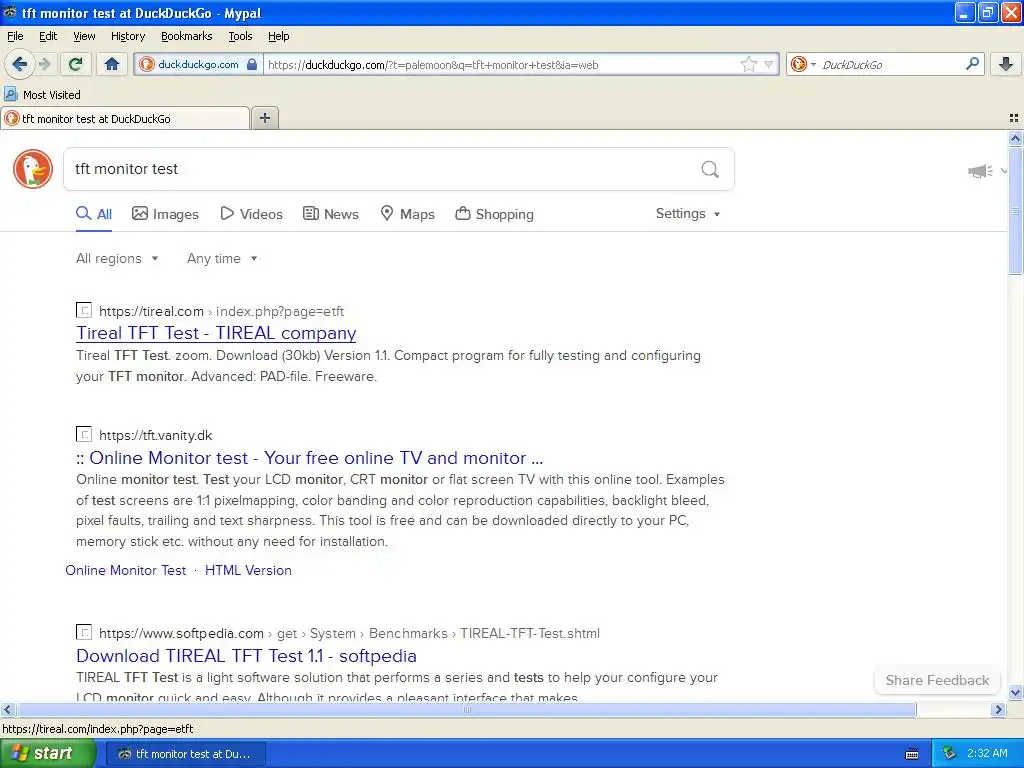Screen dimensions: 1024x768
Task: Open Tireal TFT Test - TIREAL company link
Action: coord(216,333)
